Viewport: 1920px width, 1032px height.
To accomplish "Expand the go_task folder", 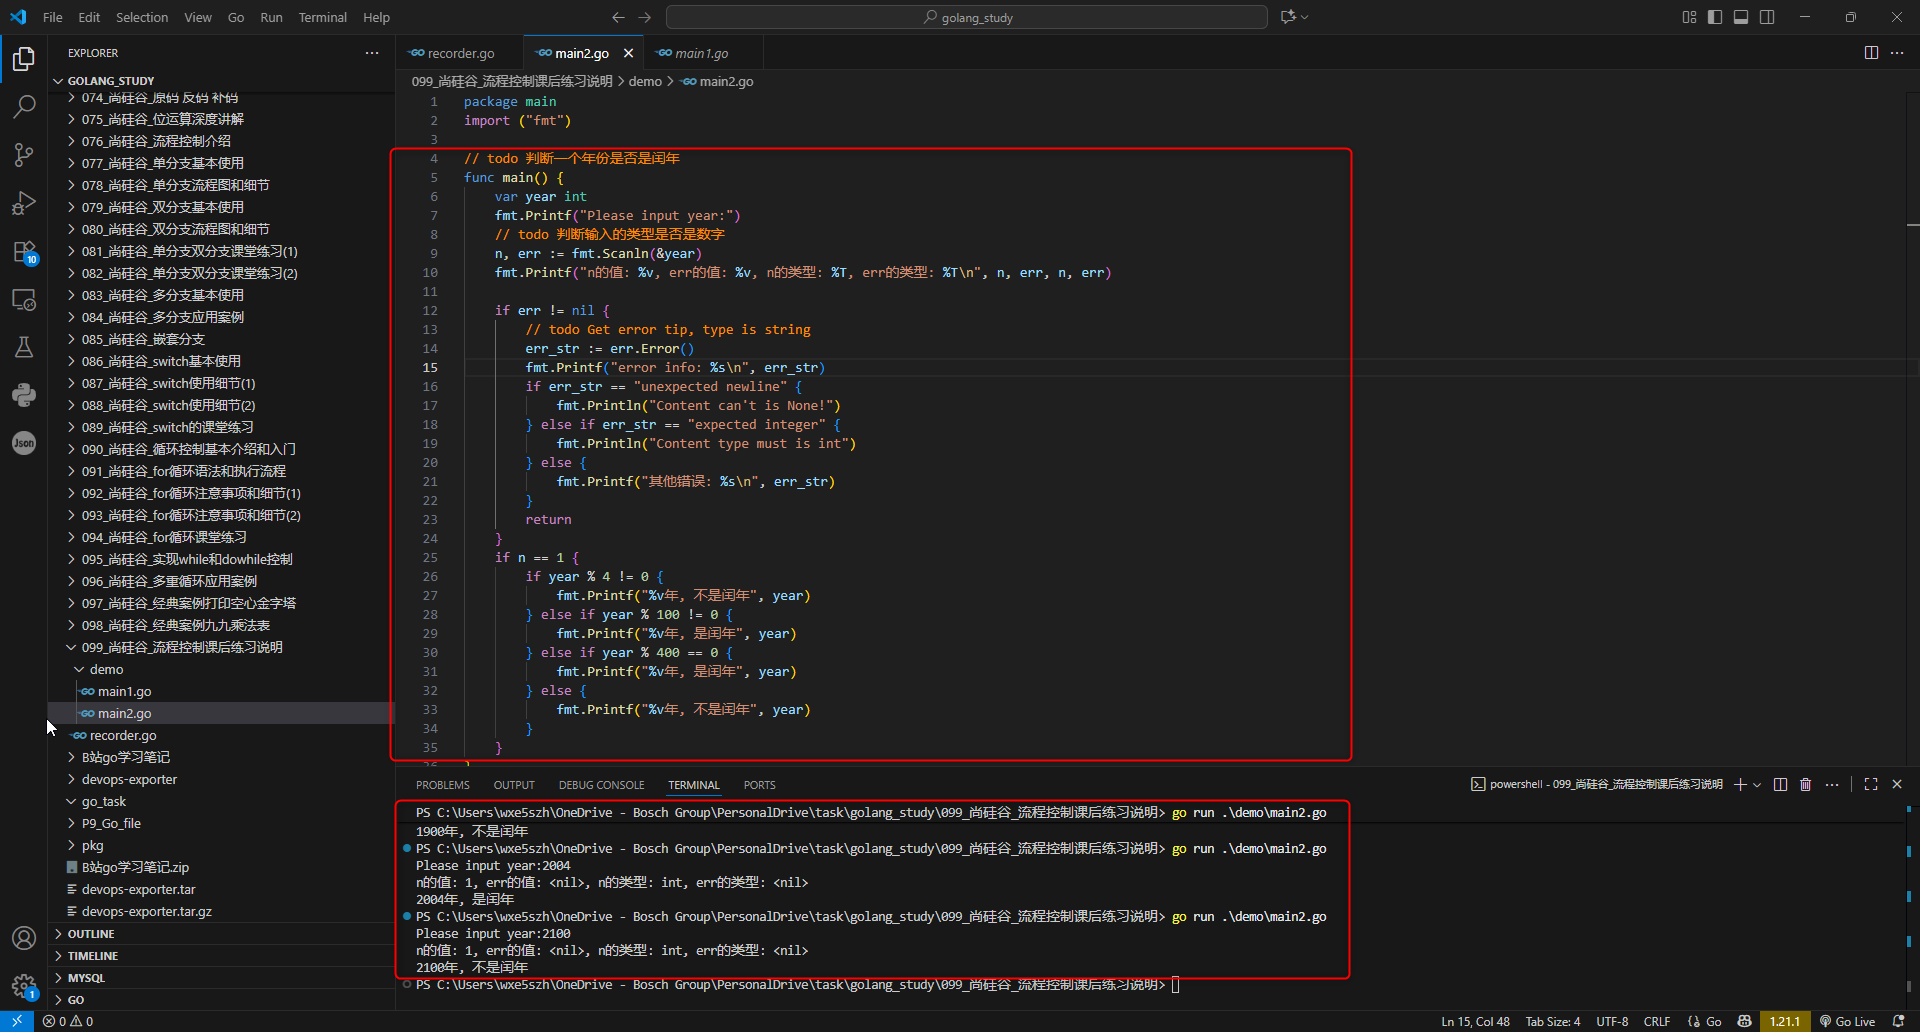I will pyautogui.click(x=221, y=802).
